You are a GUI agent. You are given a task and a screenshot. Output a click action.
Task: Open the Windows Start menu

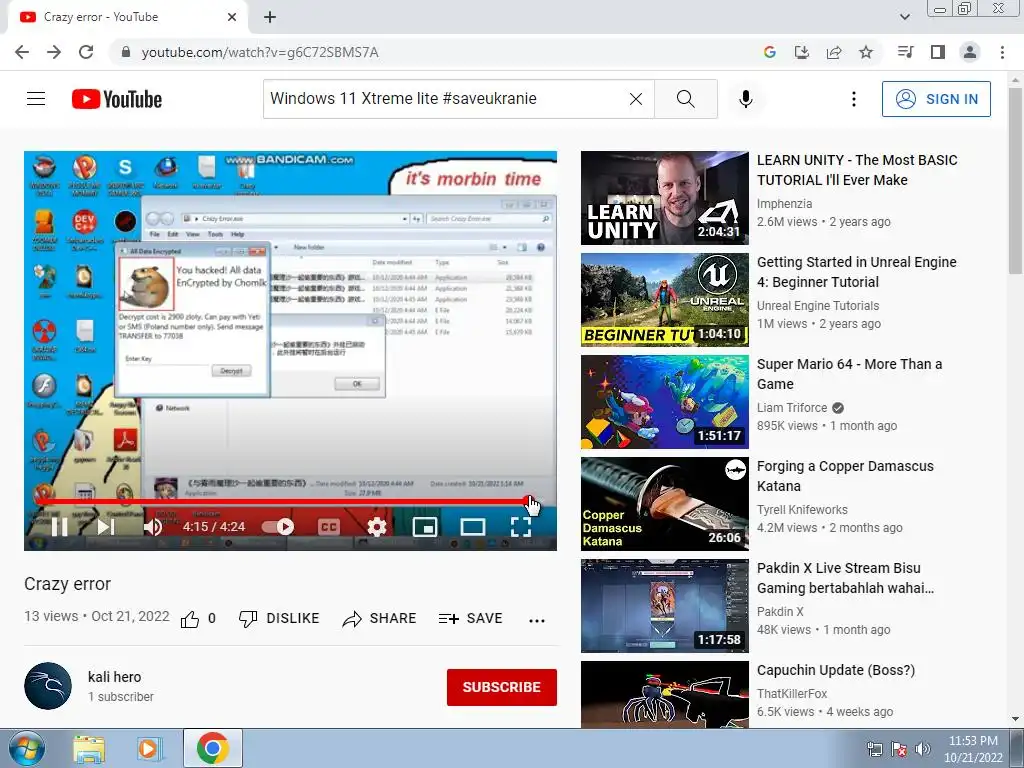click(26, 748)
